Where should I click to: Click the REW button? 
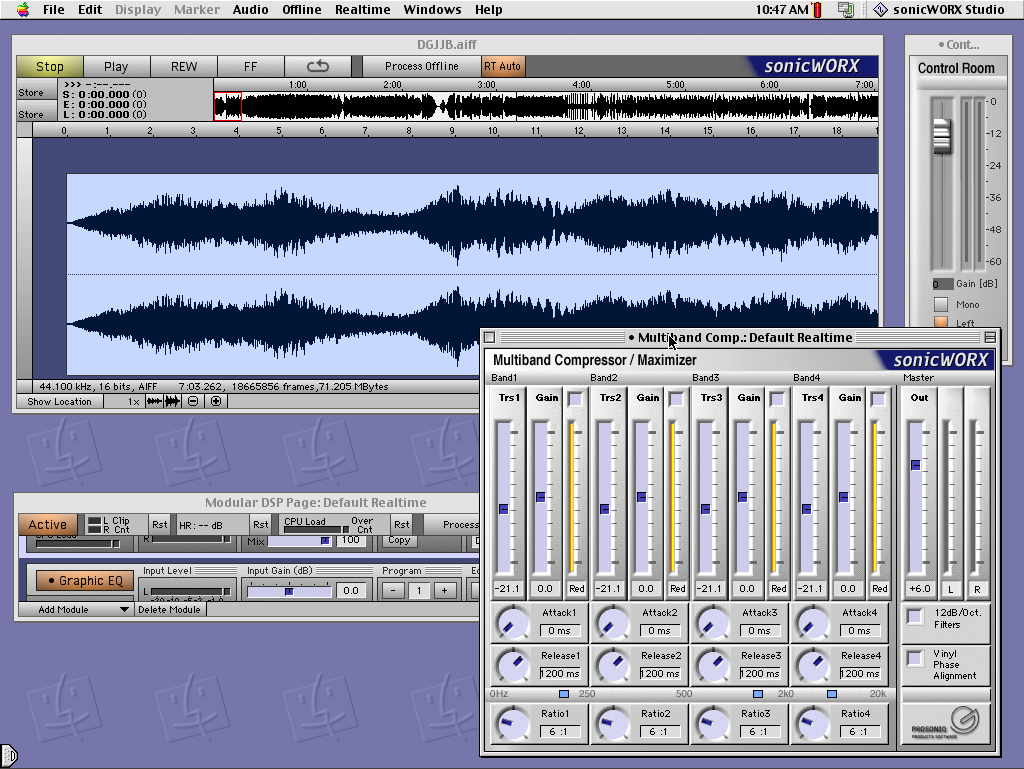[184, 66]
